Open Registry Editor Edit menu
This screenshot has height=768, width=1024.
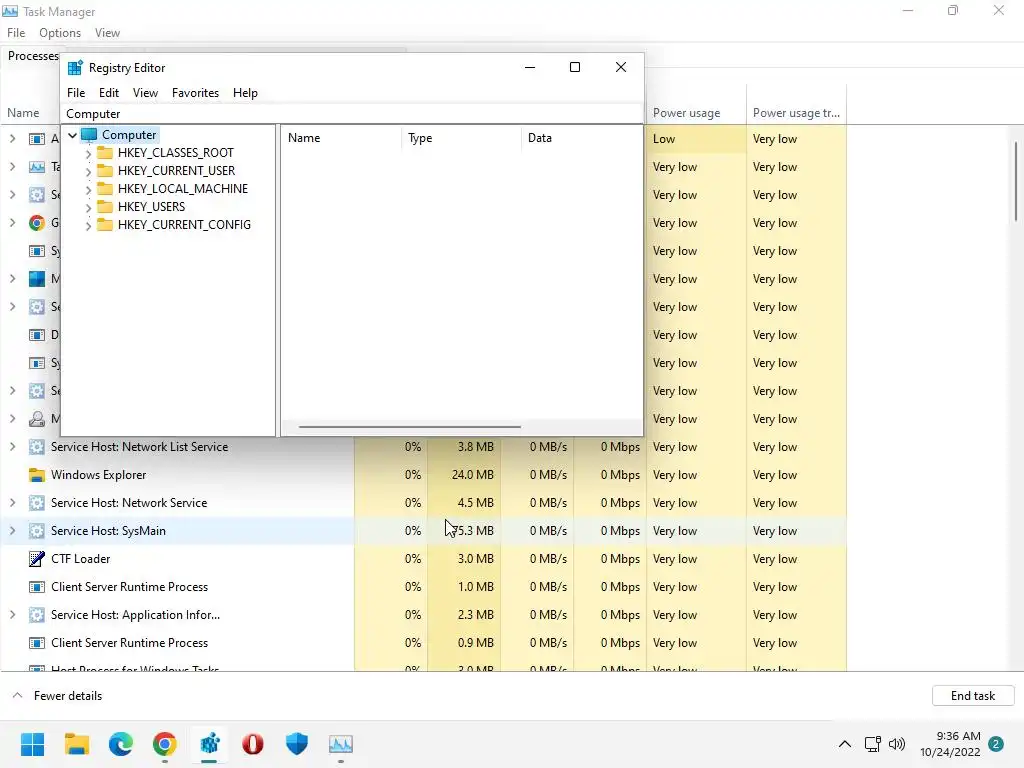tap(108, 93)
